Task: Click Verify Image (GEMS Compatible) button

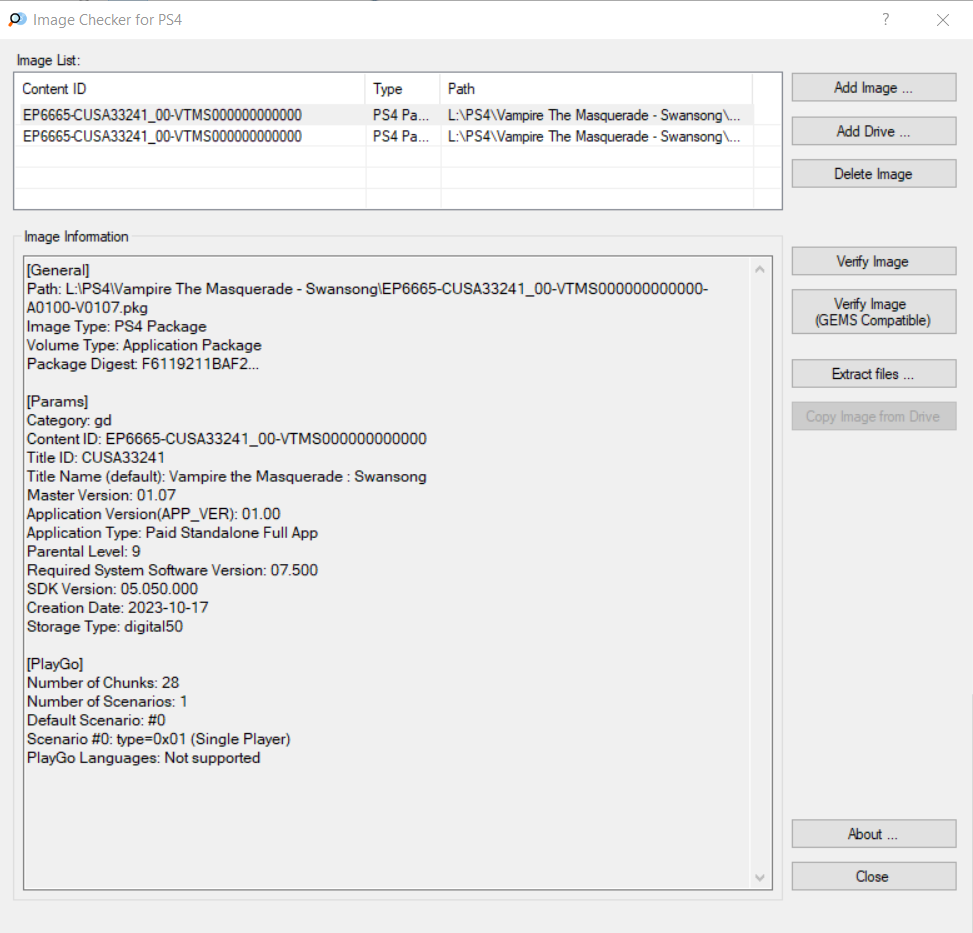Action: [x=873, y=312]
